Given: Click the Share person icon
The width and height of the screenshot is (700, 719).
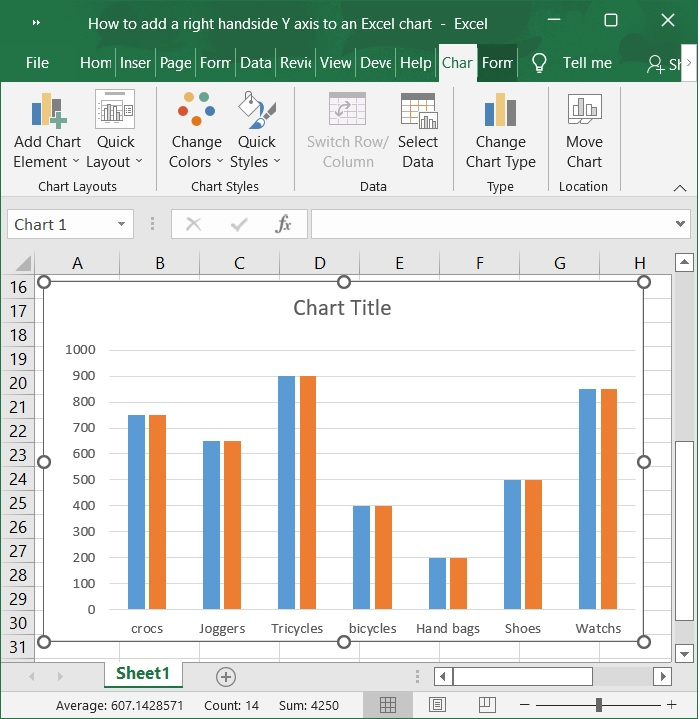Looking at the screenshot, I should [656, 64].
